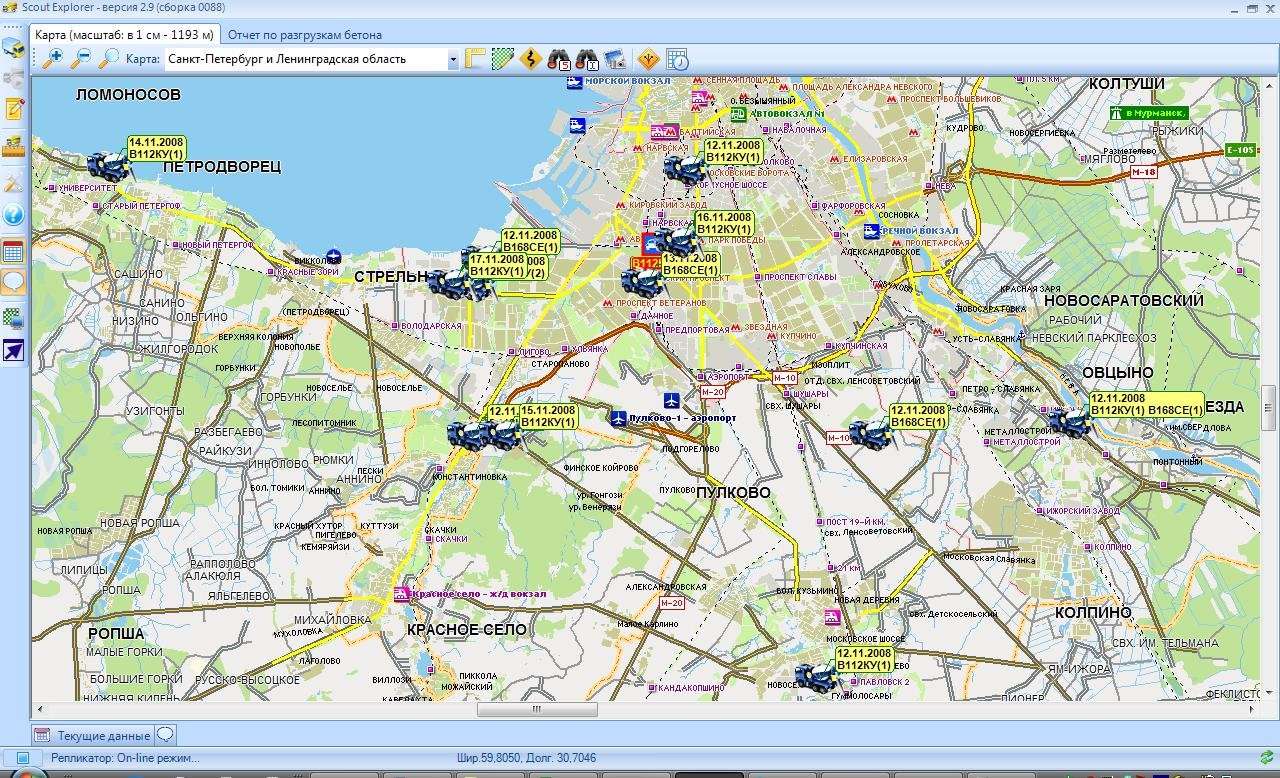Screen dimensions: 1280x778
Task: Click the 17.11.2008 B112KУ(1) vehicle label
Action: [x=497, y=265]
